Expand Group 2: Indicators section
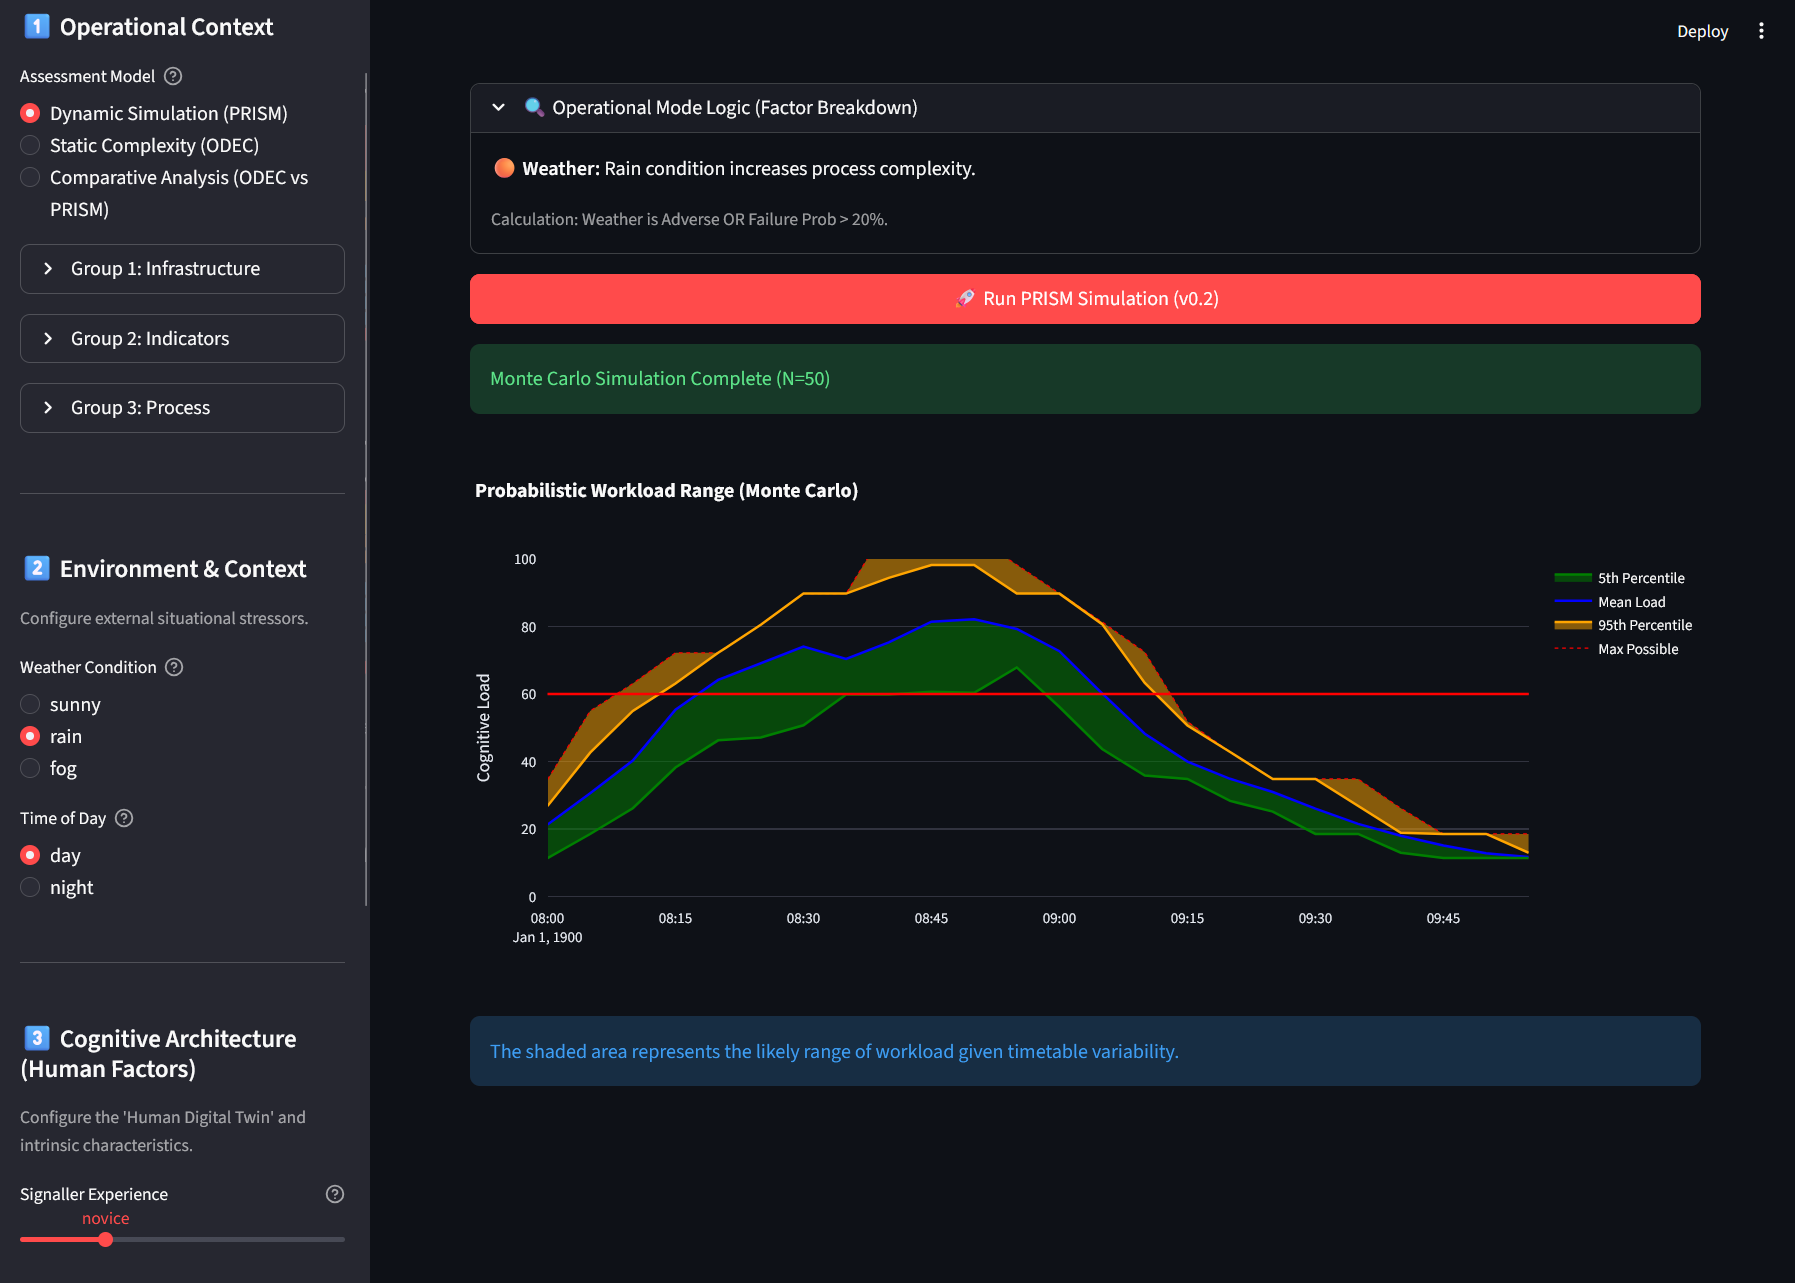 [x=182, y=339]
